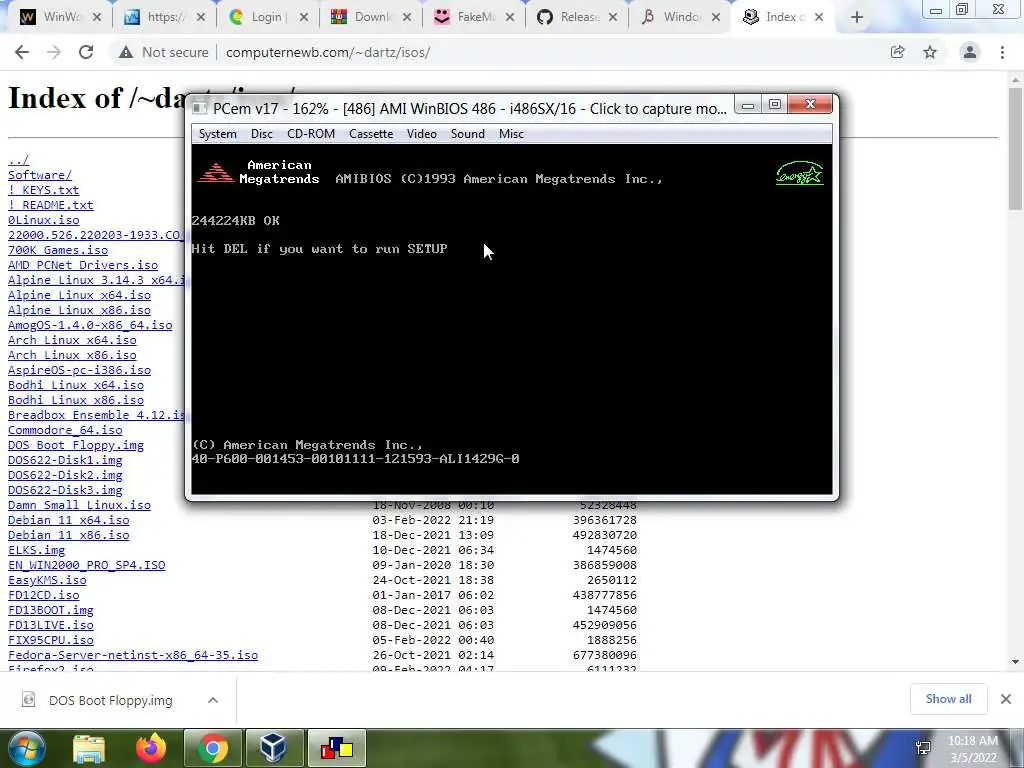1024x768 pixels.
Task: Open PCem Disc menu
Action: [x=261, y=134]
